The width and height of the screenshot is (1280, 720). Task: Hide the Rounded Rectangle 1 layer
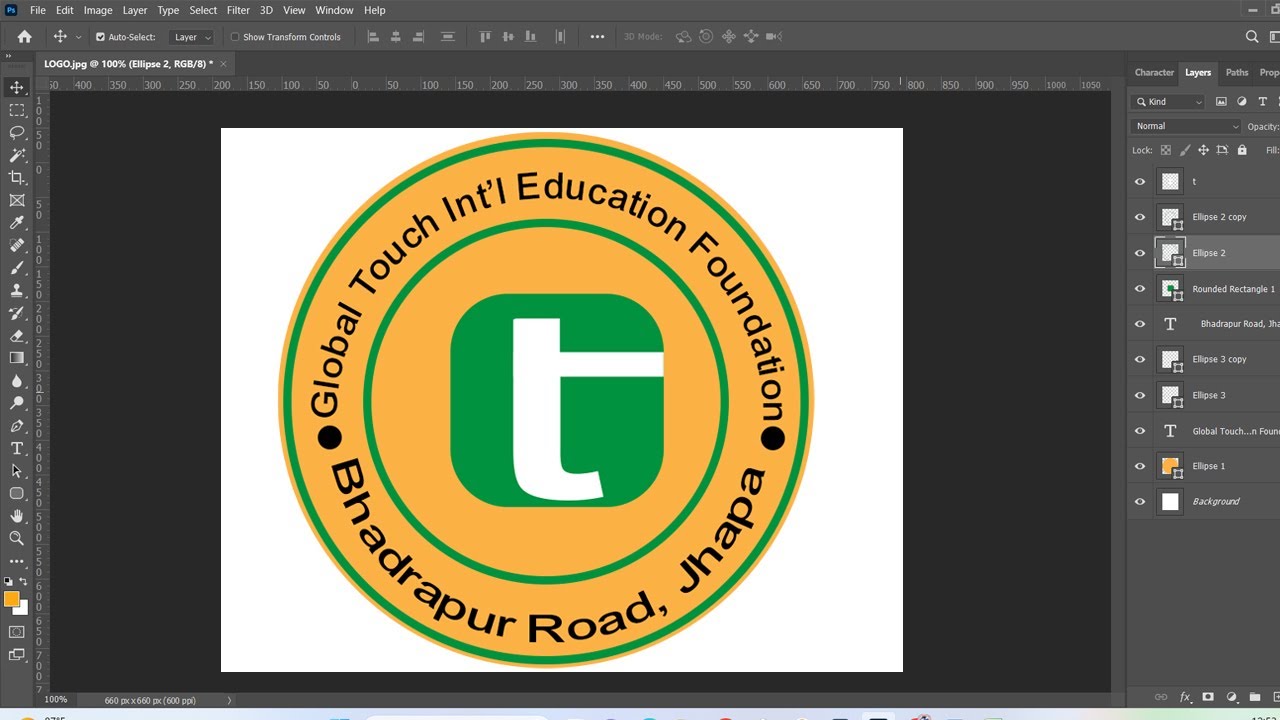coord(1140,289)
